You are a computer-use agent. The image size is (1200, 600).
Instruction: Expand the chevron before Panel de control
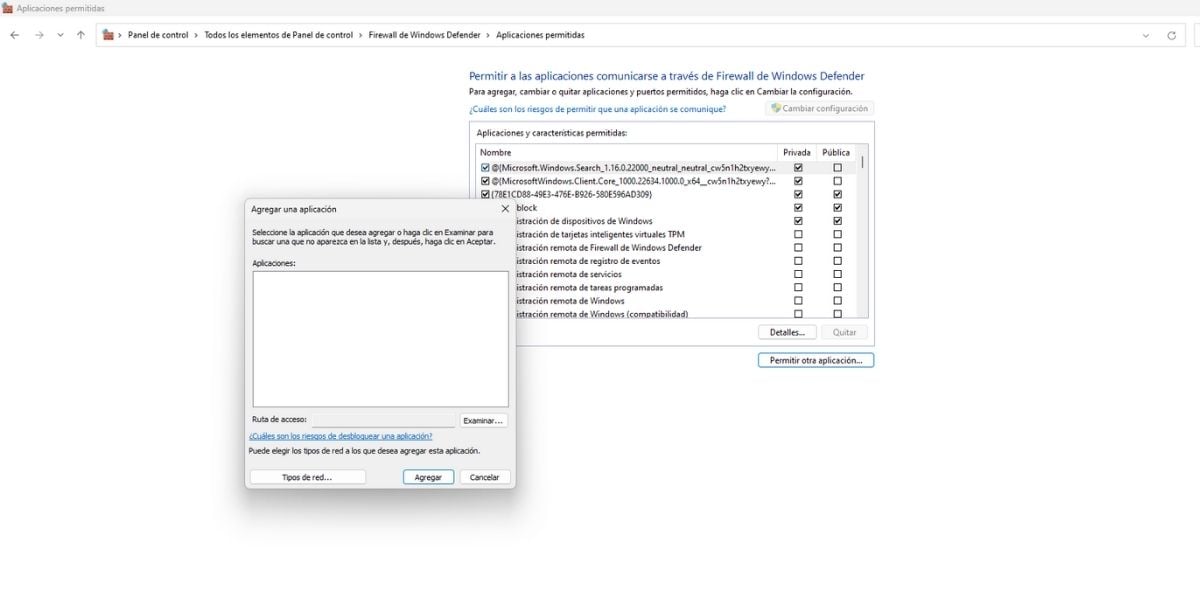(120, 35)
